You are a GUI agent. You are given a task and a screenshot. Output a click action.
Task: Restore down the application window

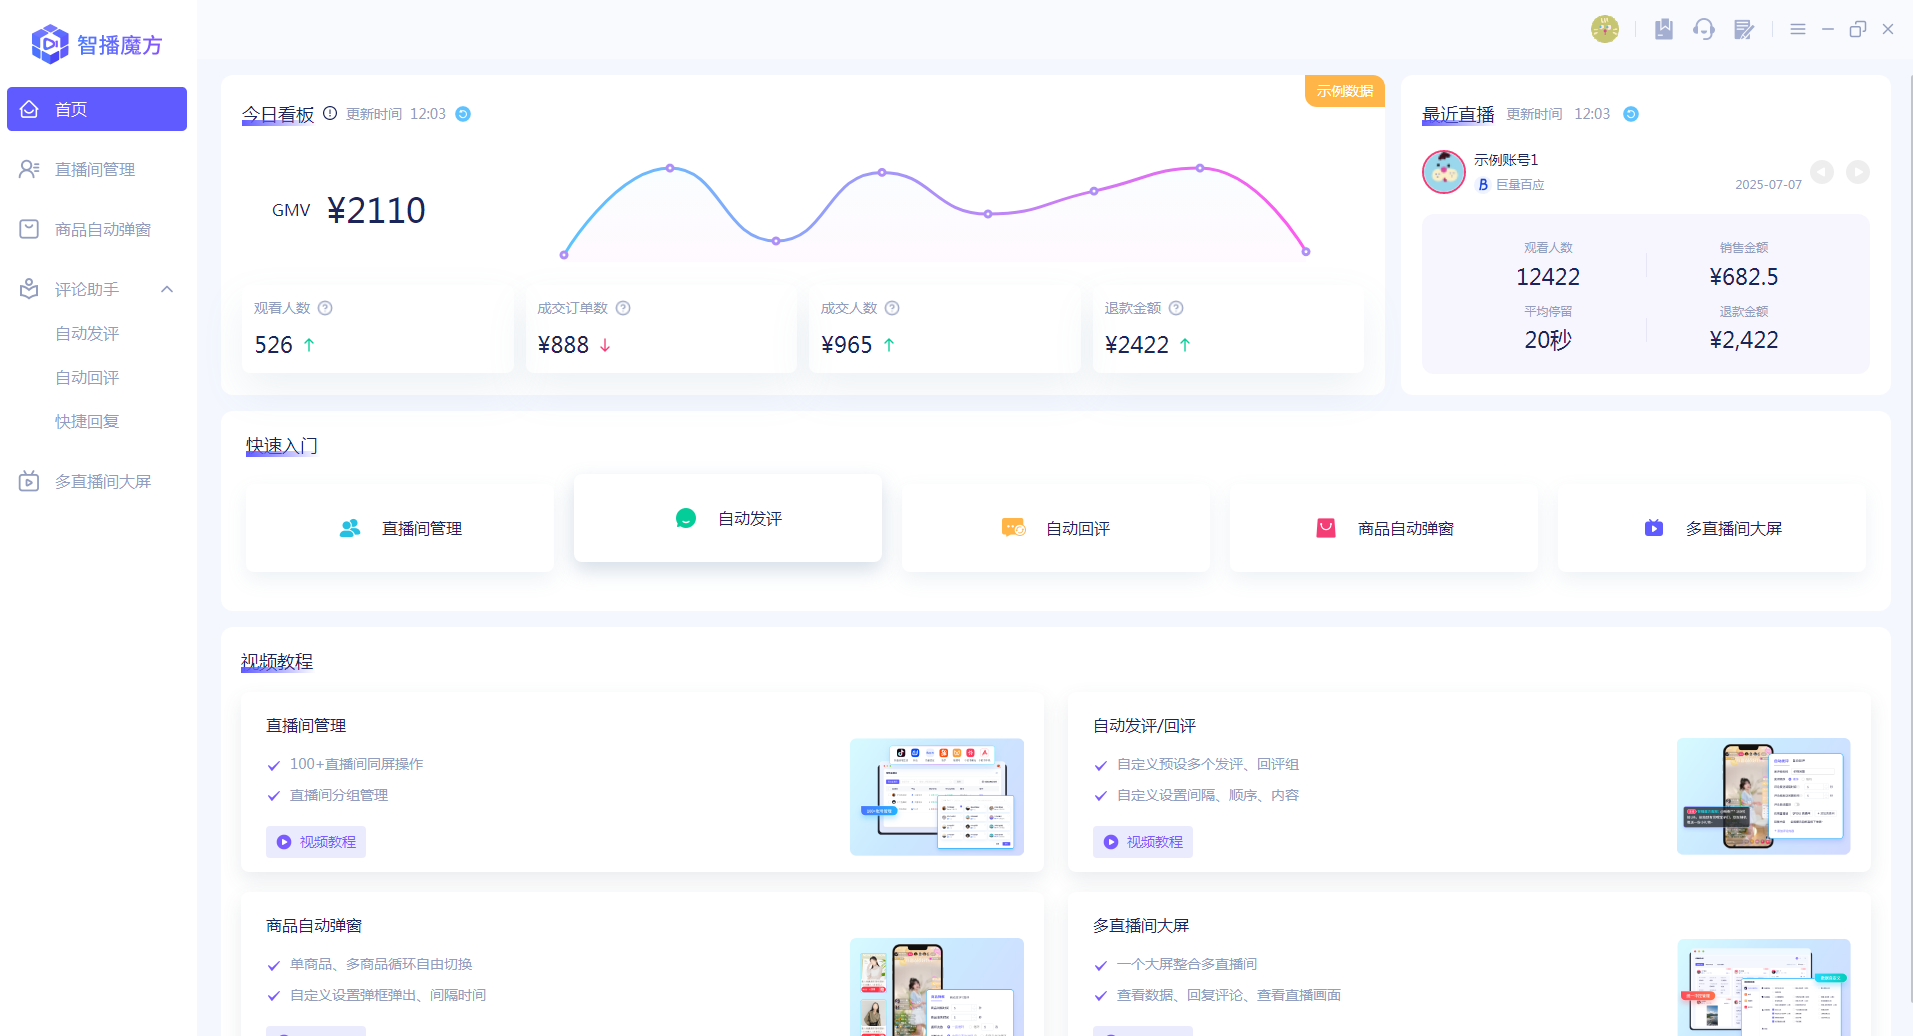(1858, 29)
